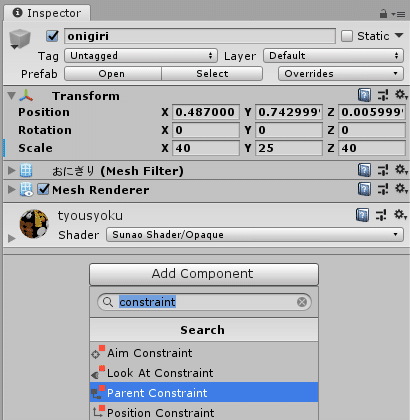The width and height of the screenshot is (410, 420).
Task: Click the Rotation Z value field
Action: coord(372,130)
